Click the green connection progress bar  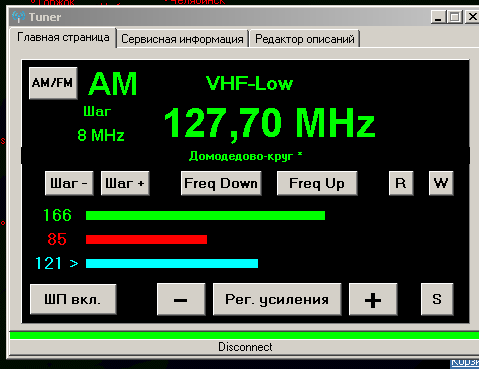244,335
